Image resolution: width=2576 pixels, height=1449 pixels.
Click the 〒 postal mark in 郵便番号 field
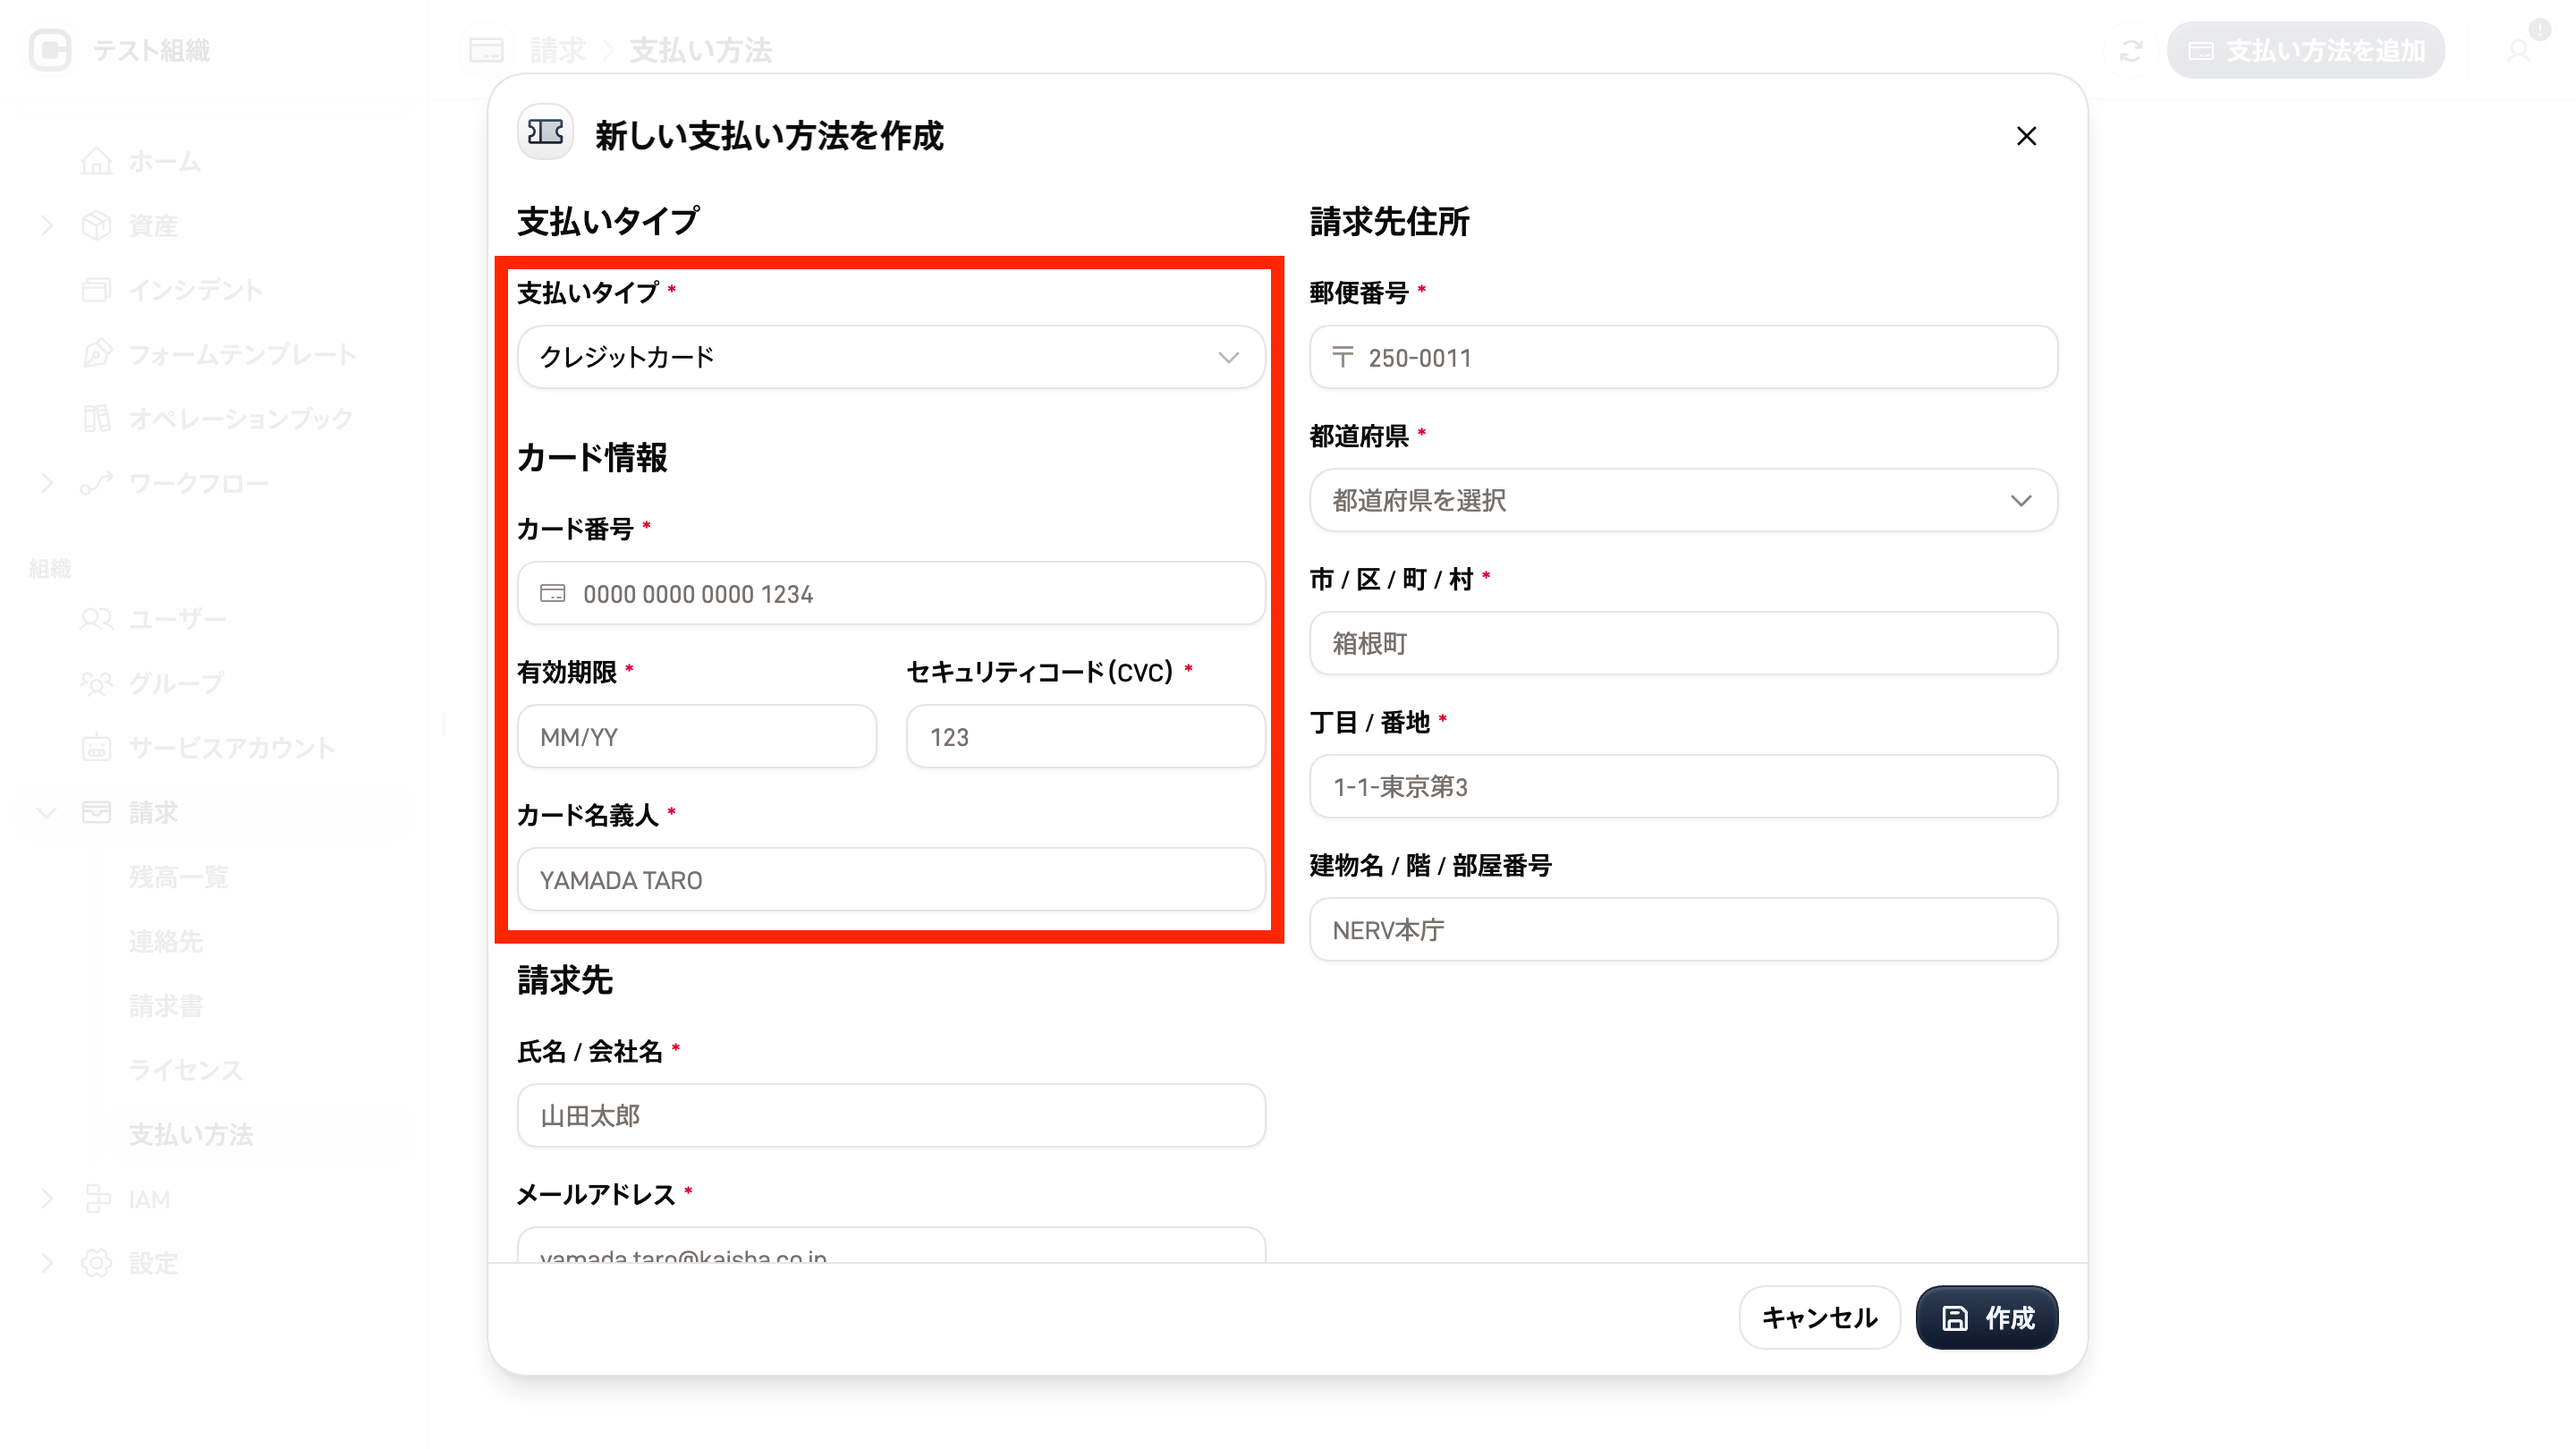tap(1343, 357)
